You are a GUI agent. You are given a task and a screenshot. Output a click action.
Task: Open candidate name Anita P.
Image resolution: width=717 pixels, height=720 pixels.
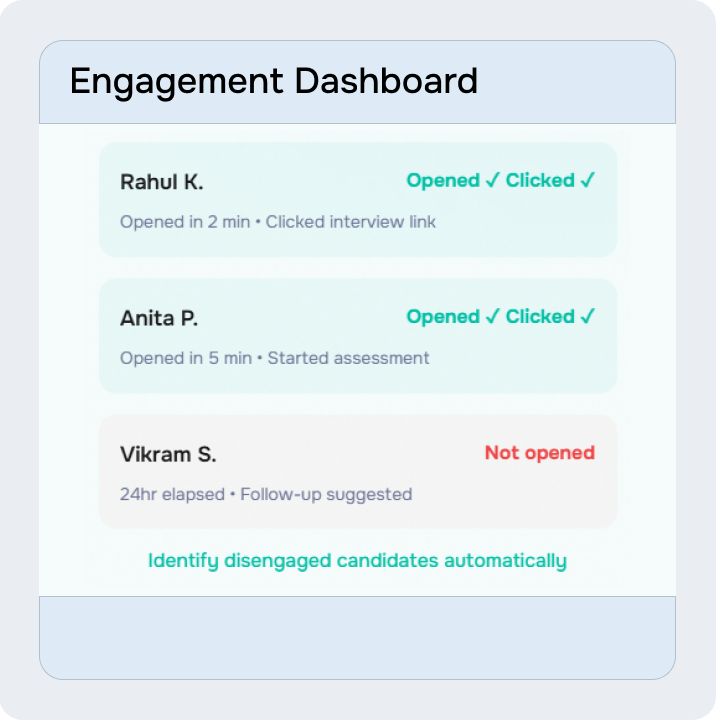click(x=159, y=318)
